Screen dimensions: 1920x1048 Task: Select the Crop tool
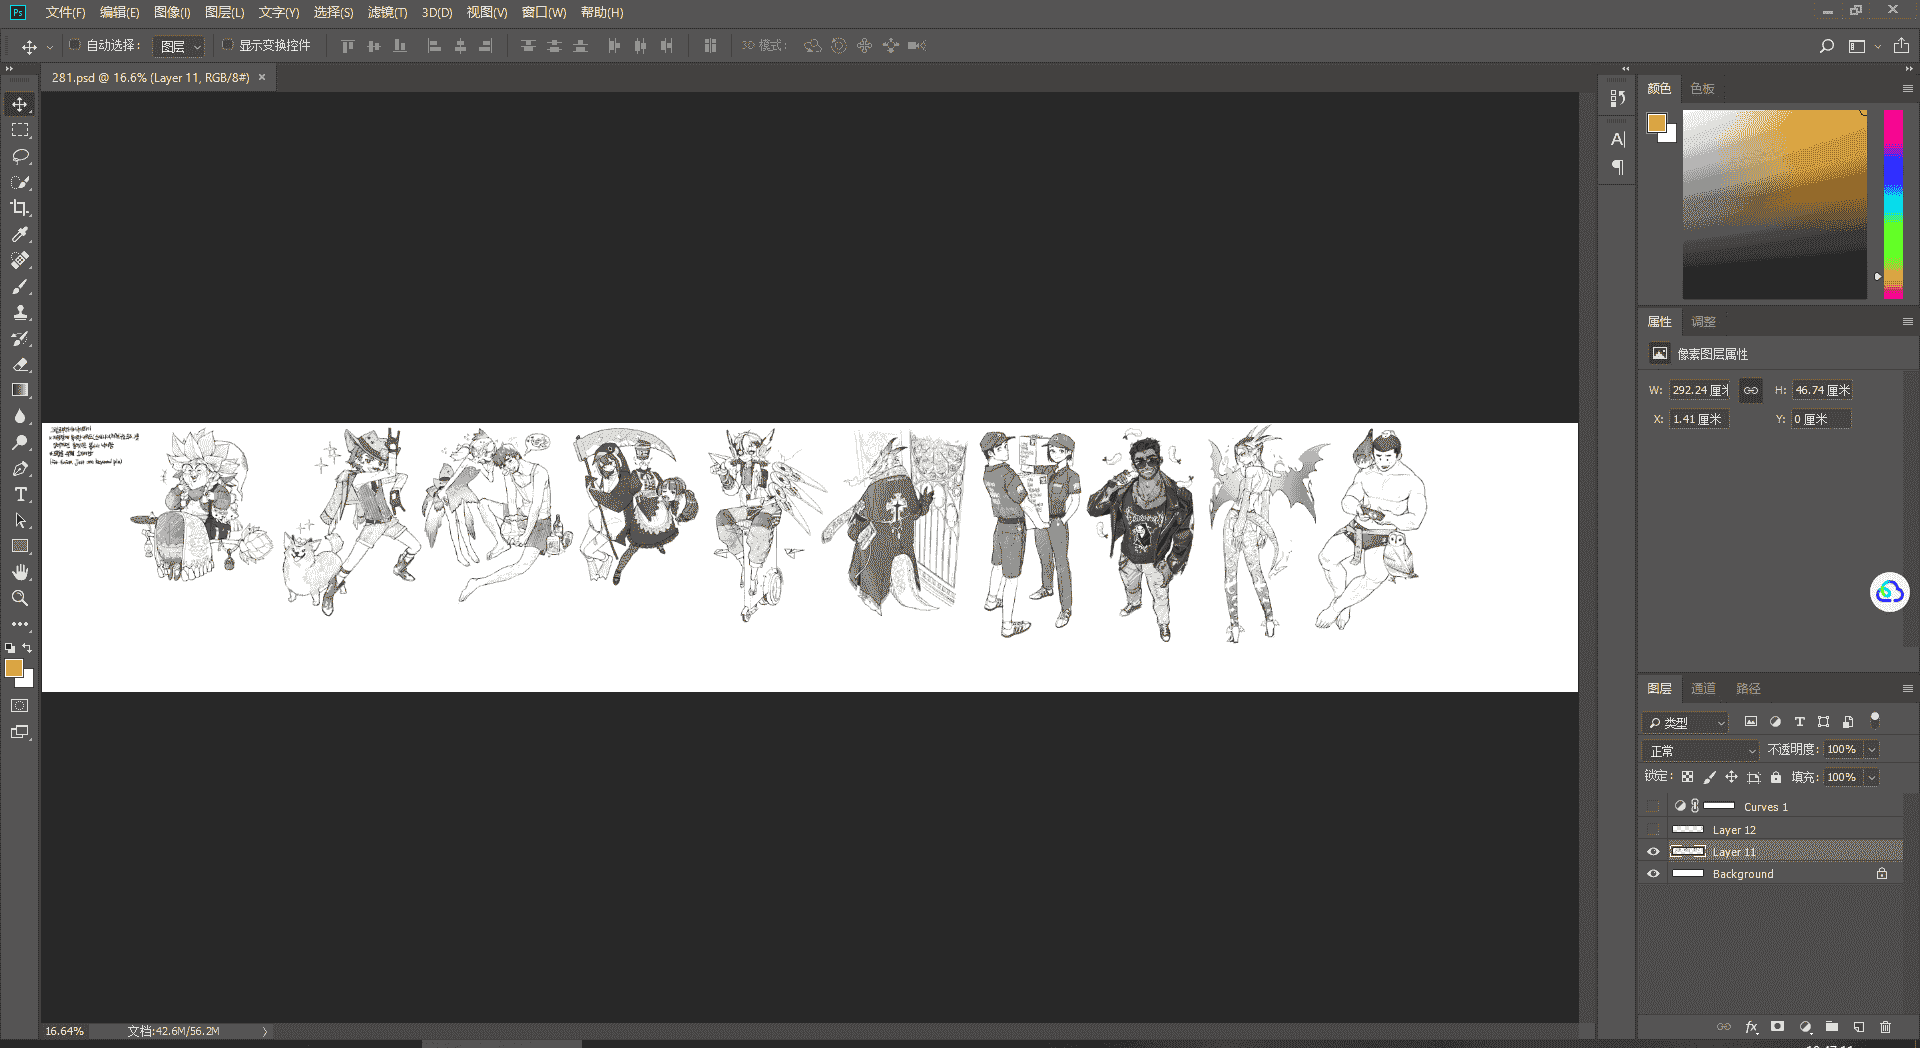20,208
